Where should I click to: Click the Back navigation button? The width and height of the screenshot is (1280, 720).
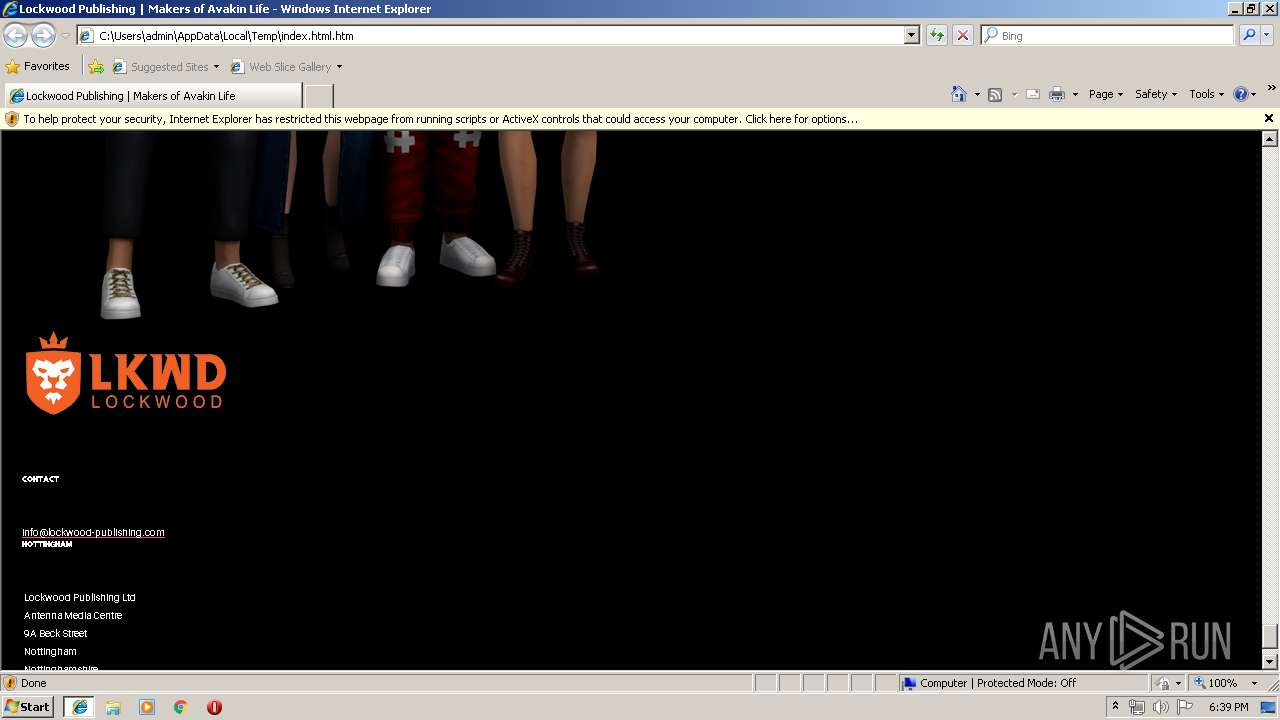[x=16, y=36]
